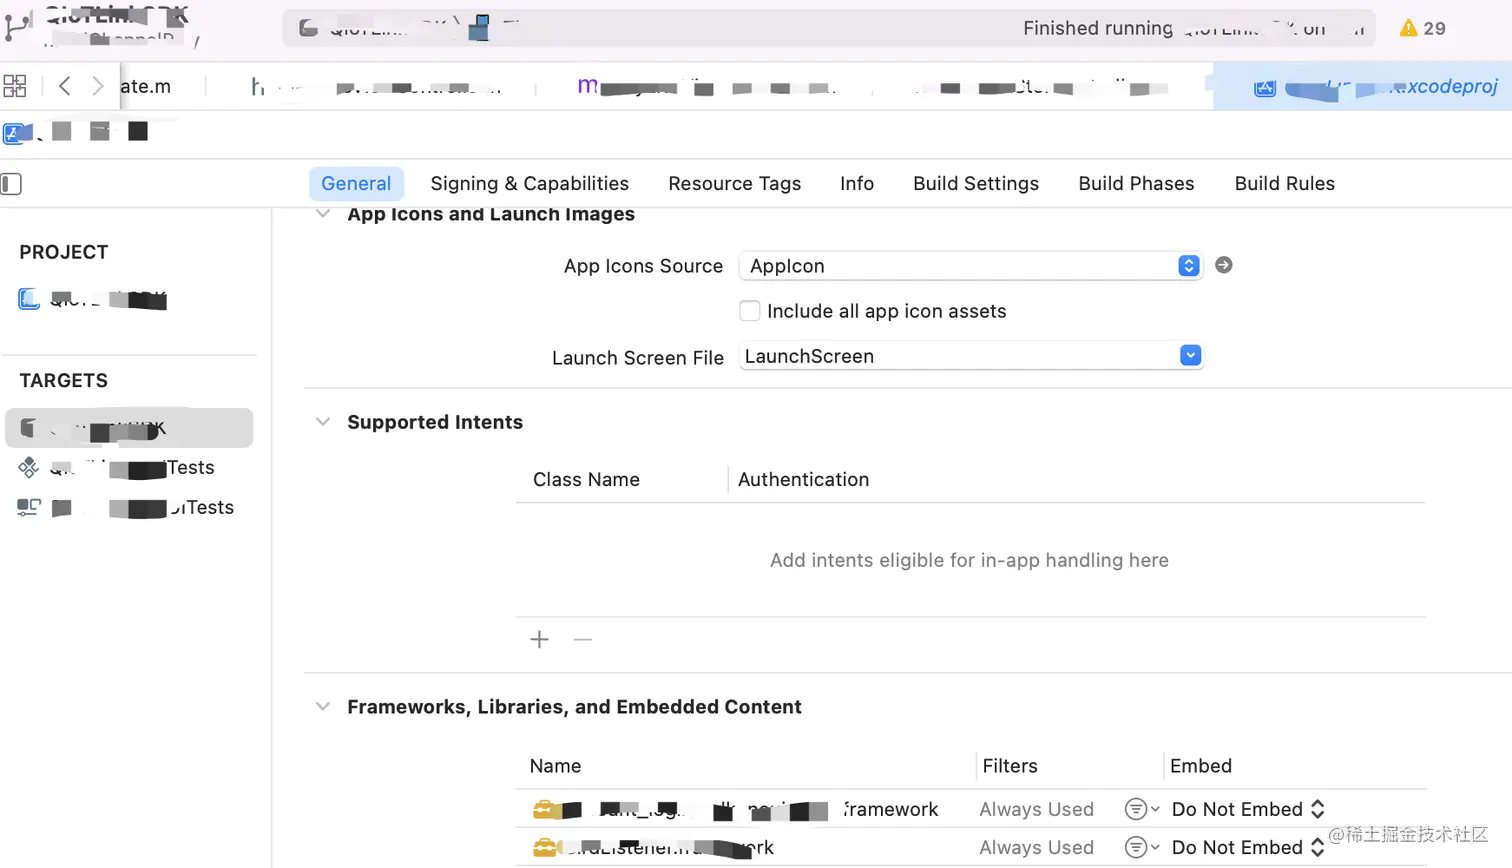
Task: Change Do Not Embed in the Listener framework row
Action: click(x=1248, y=847)
